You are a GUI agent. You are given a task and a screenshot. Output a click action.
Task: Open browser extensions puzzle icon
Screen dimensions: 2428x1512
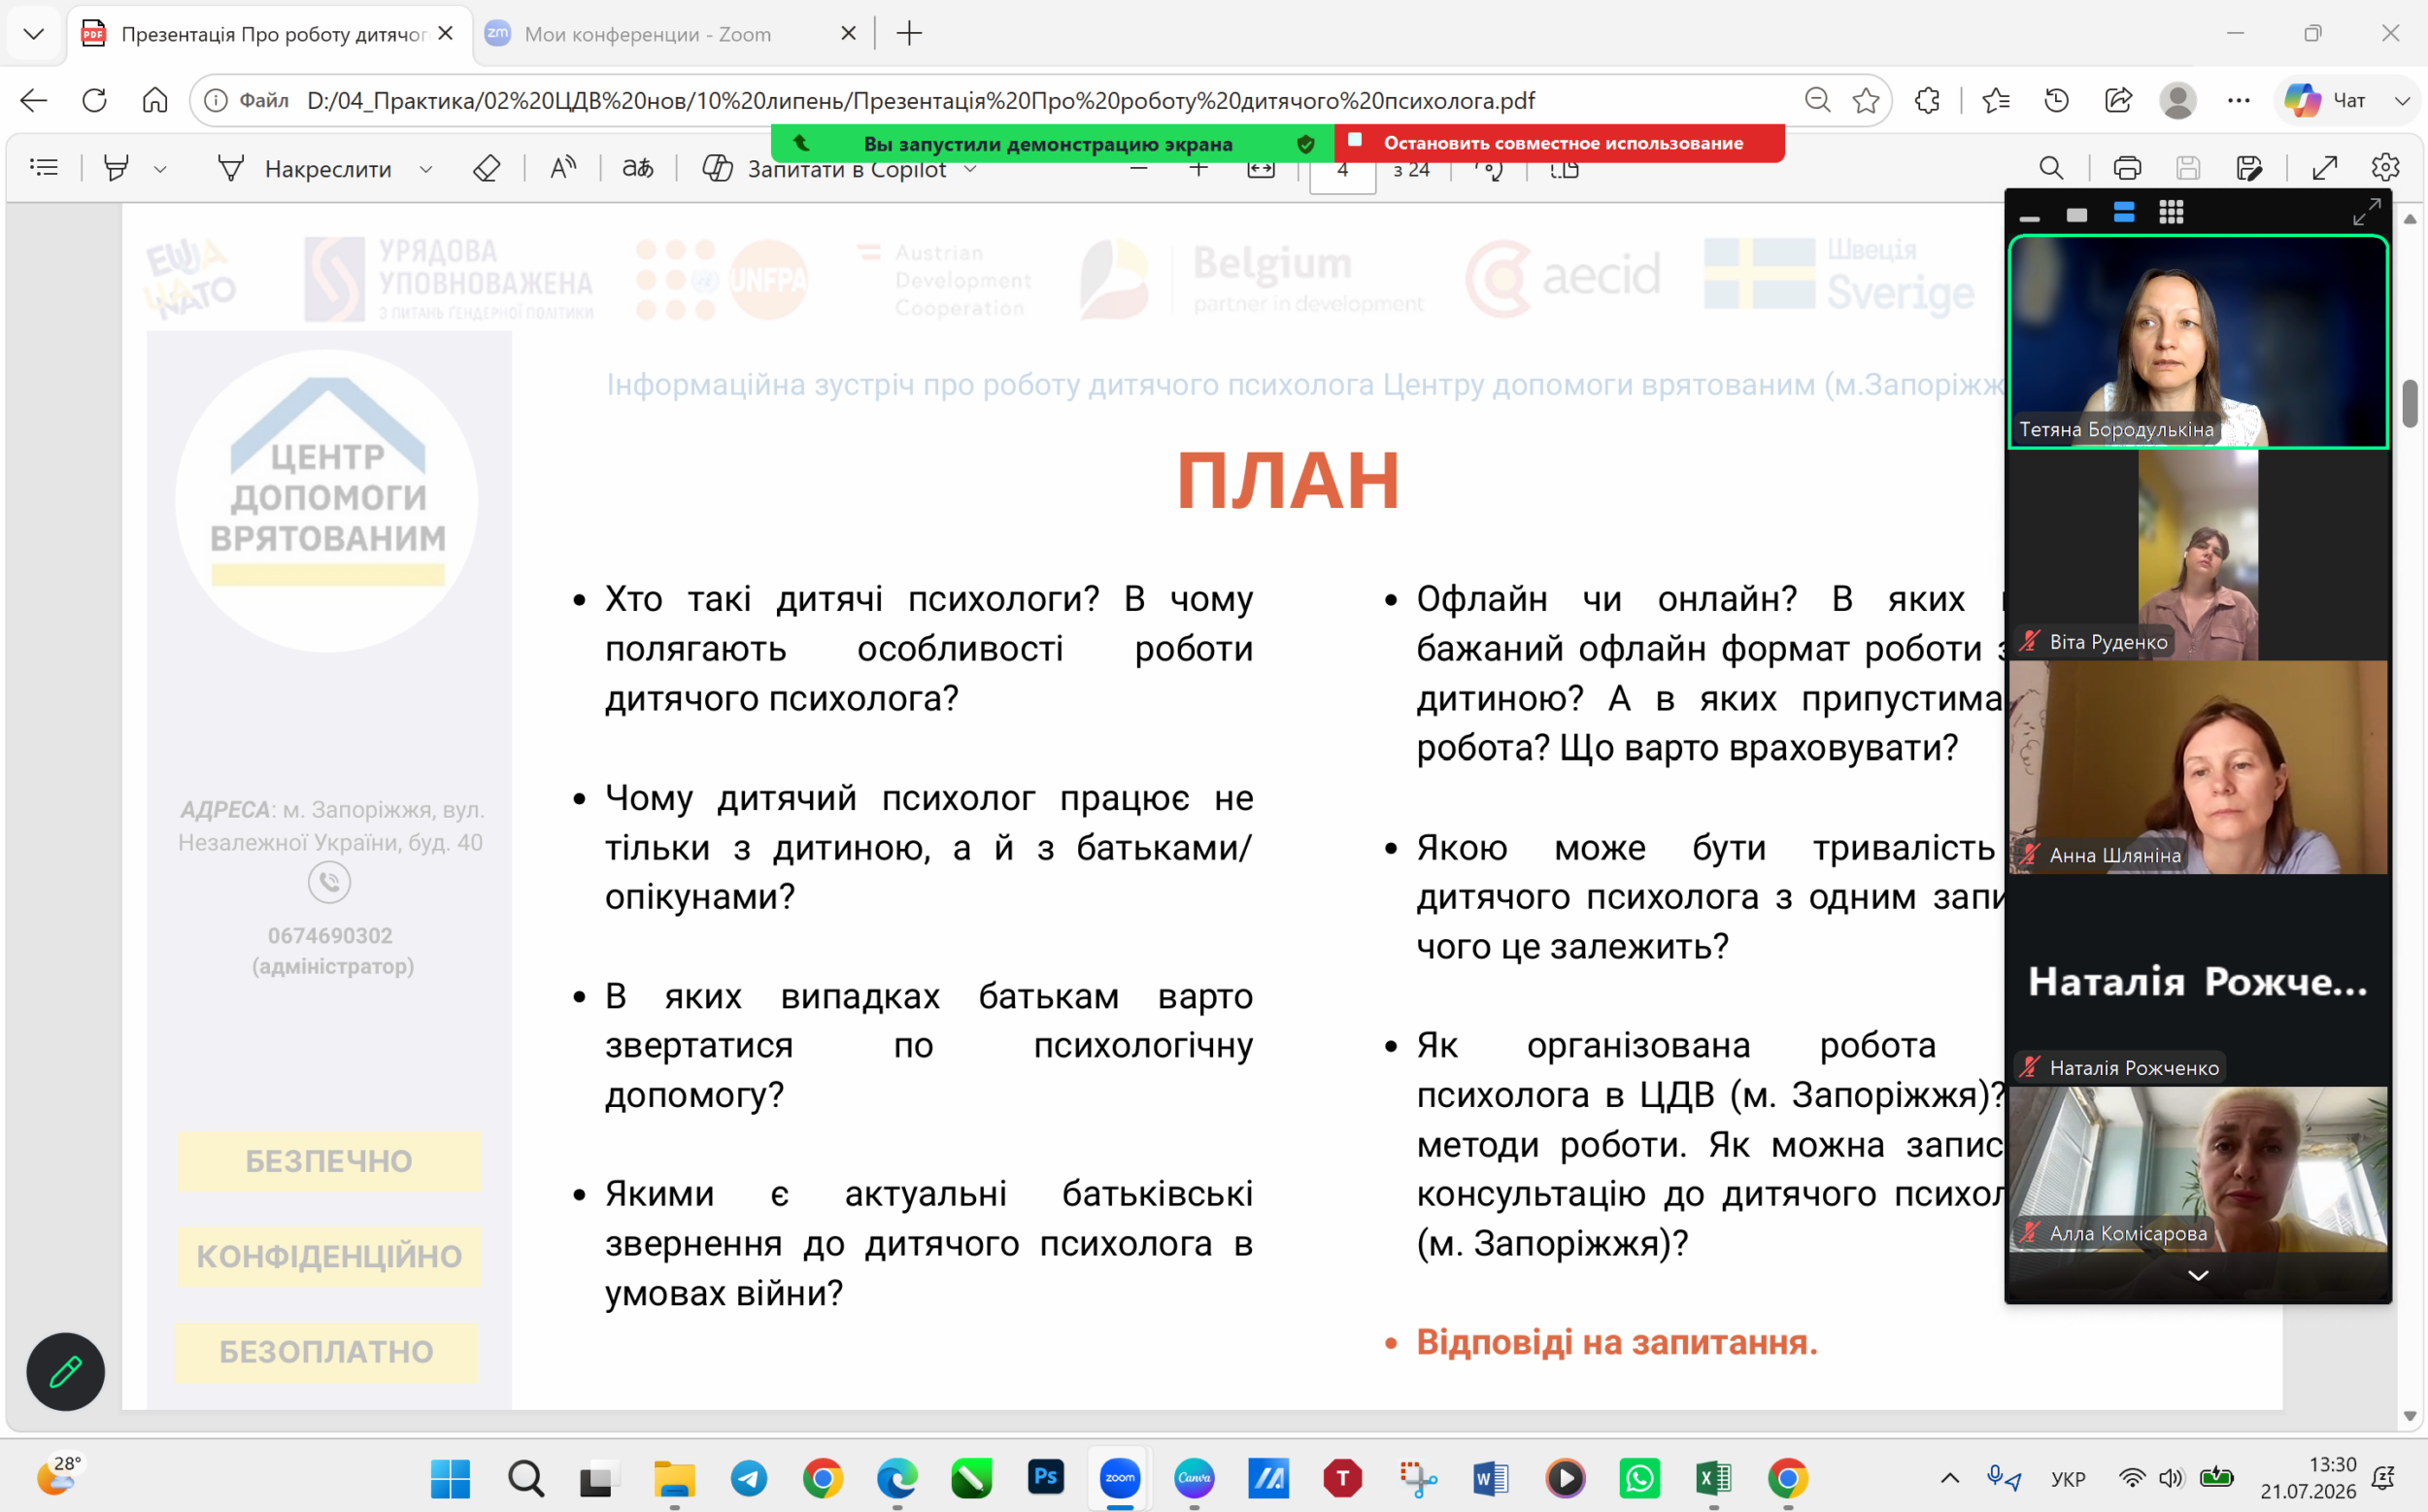1927,100
